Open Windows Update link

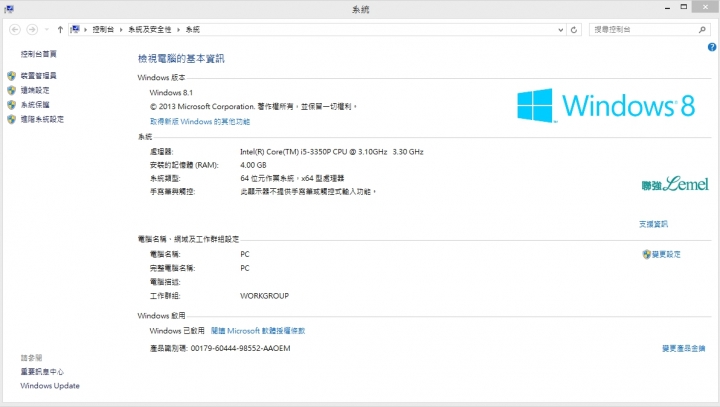pos(50,385)
